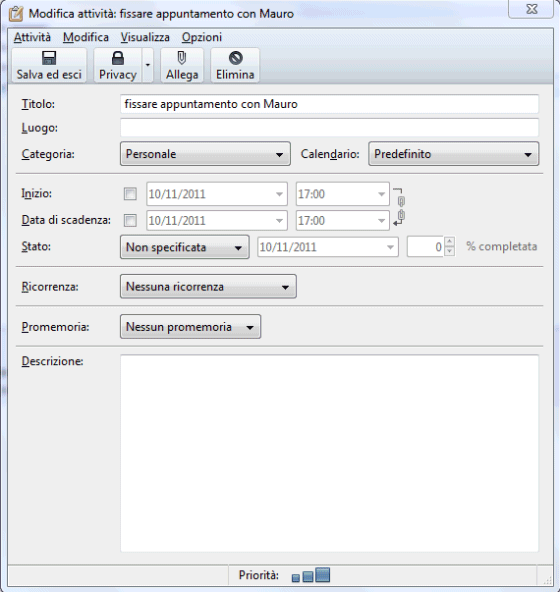Open the Opzioni menu
The height and width of the screenshot is (592, 560).
202,37
